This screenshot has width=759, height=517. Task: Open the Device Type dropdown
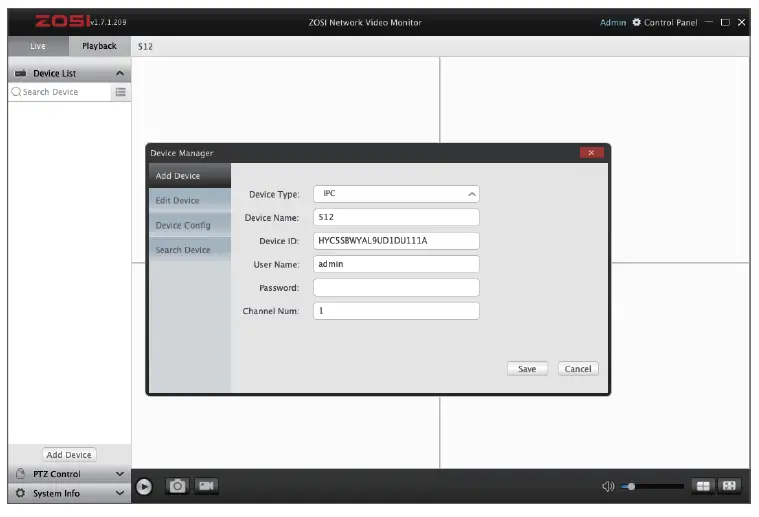point(396,194)
